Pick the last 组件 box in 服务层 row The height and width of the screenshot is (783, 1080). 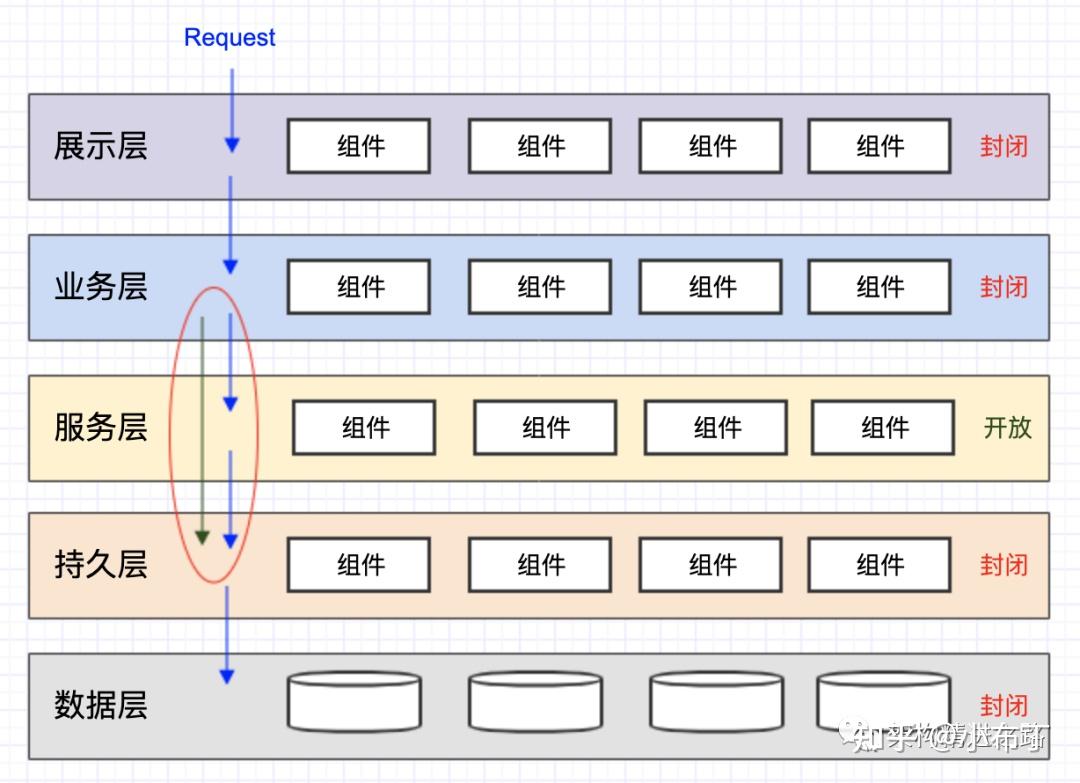pos(883,428)
